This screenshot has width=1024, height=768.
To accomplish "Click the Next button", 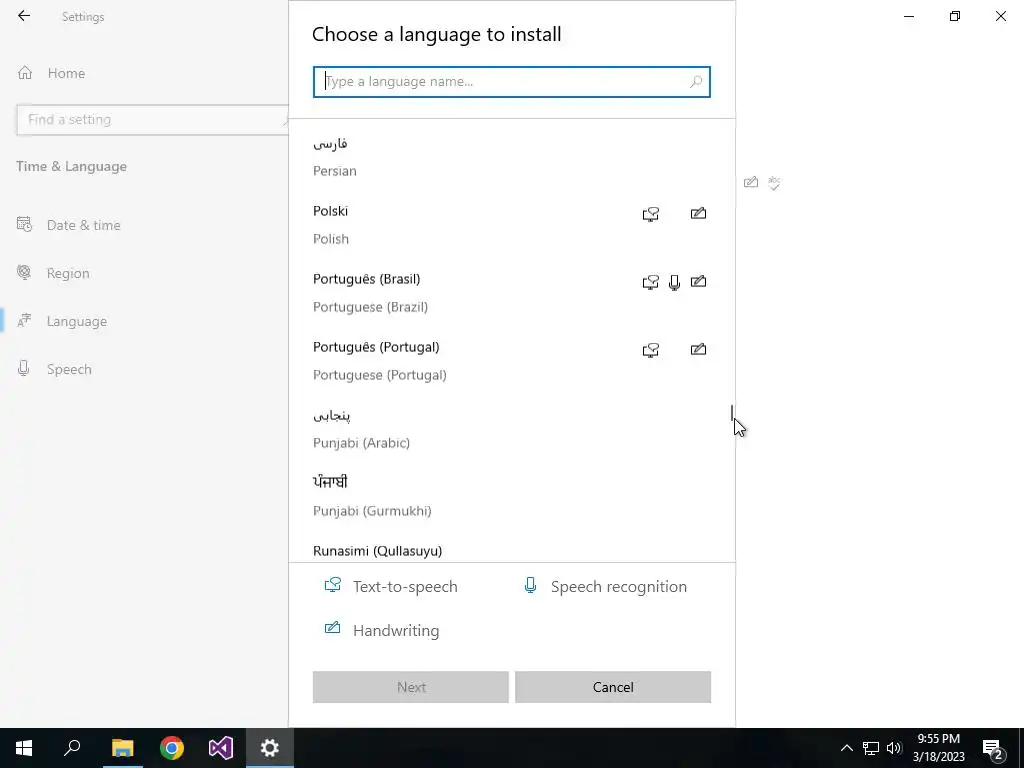I will pyautogui.click(x=411, y=687).
